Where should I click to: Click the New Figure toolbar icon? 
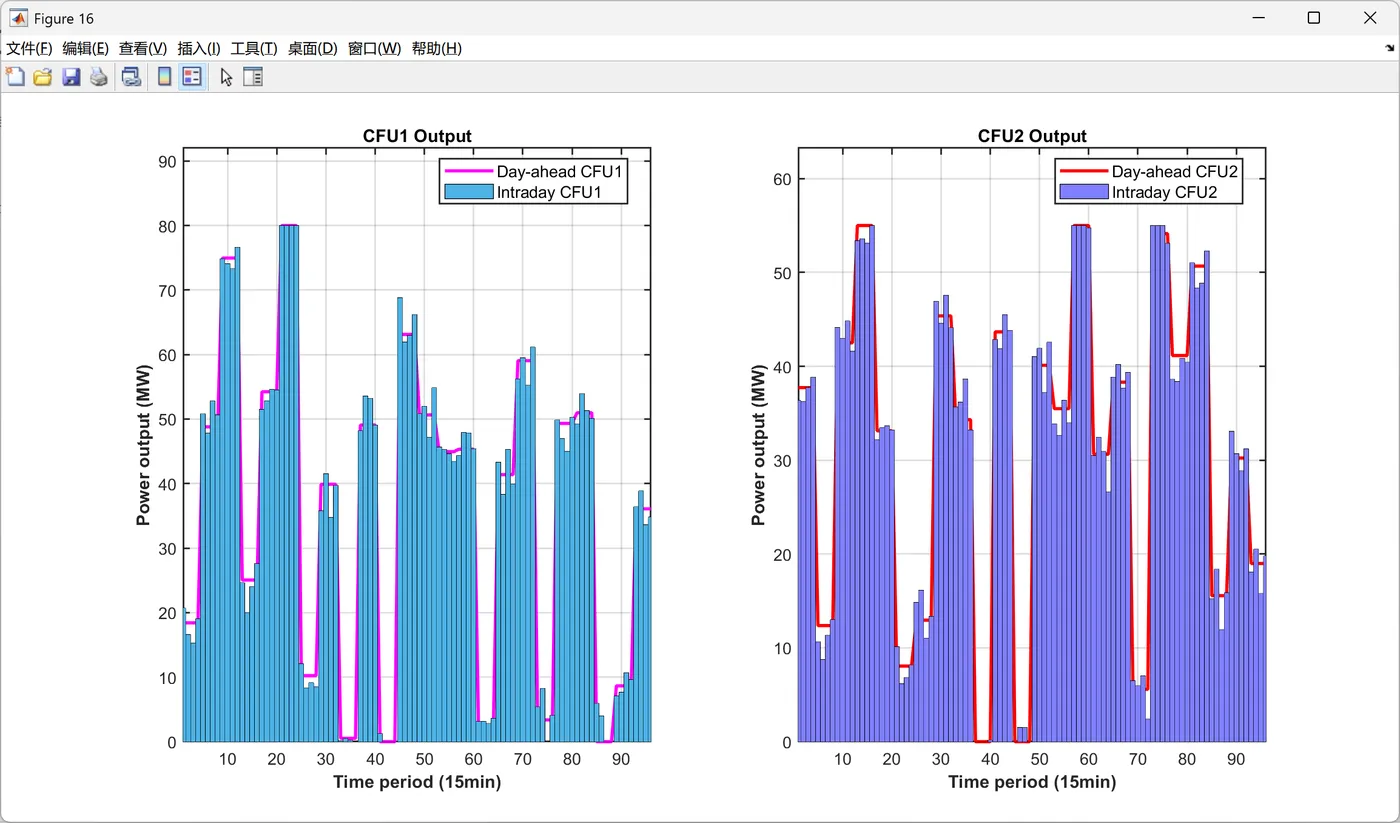pyautogui.click(x=15, y=77)
